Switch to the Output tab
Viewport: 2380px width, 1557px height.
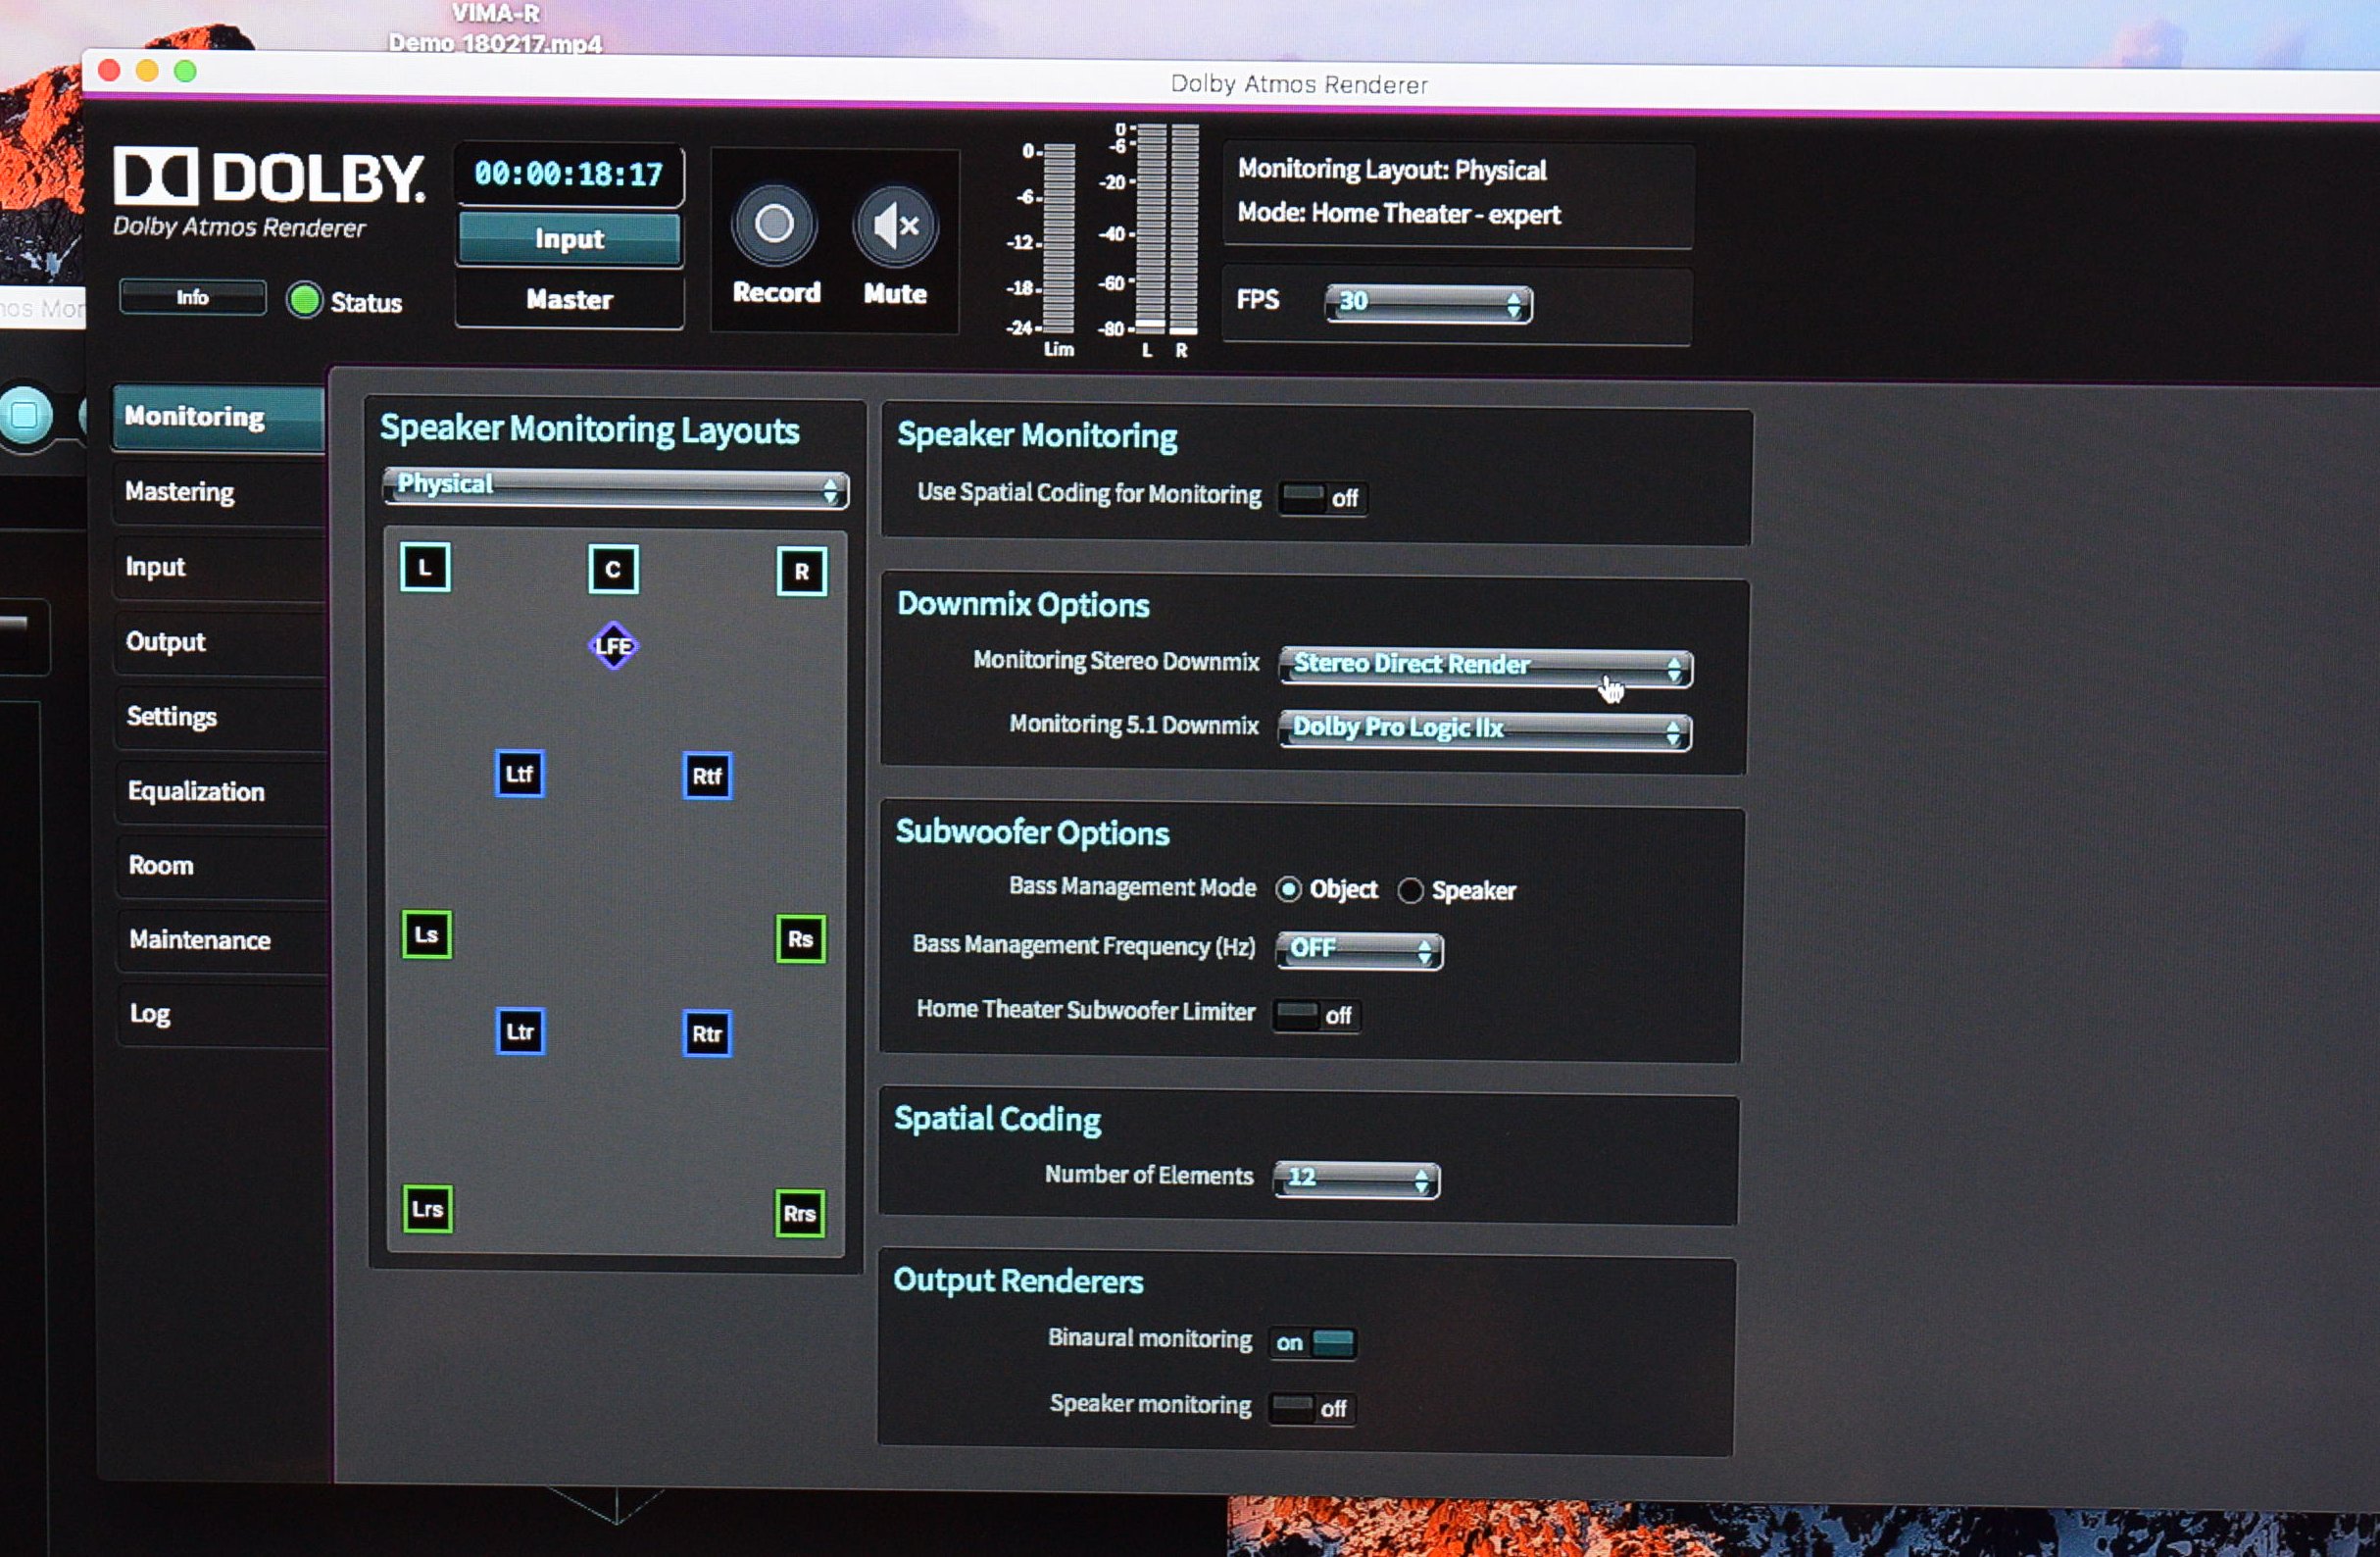pyautogui.click(x=221, y=642)
